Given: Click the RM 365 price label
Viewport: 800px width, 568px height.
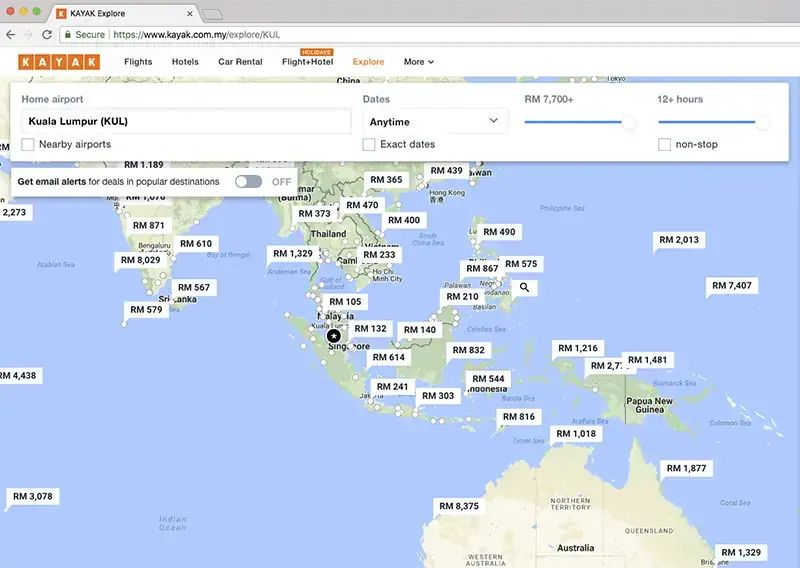Looking at the screenshot, I should 386,180.
